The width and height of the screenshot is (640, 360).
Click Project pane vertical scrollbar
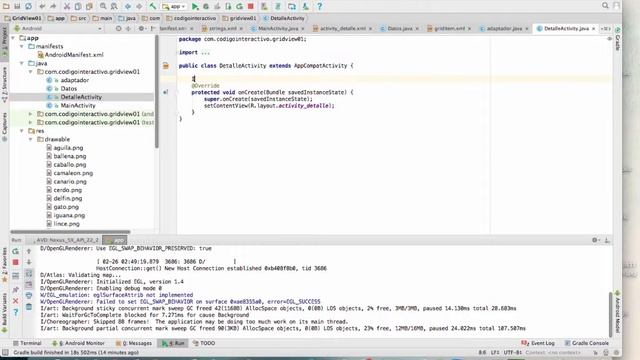pyautogui.click(x=157, y=91)
